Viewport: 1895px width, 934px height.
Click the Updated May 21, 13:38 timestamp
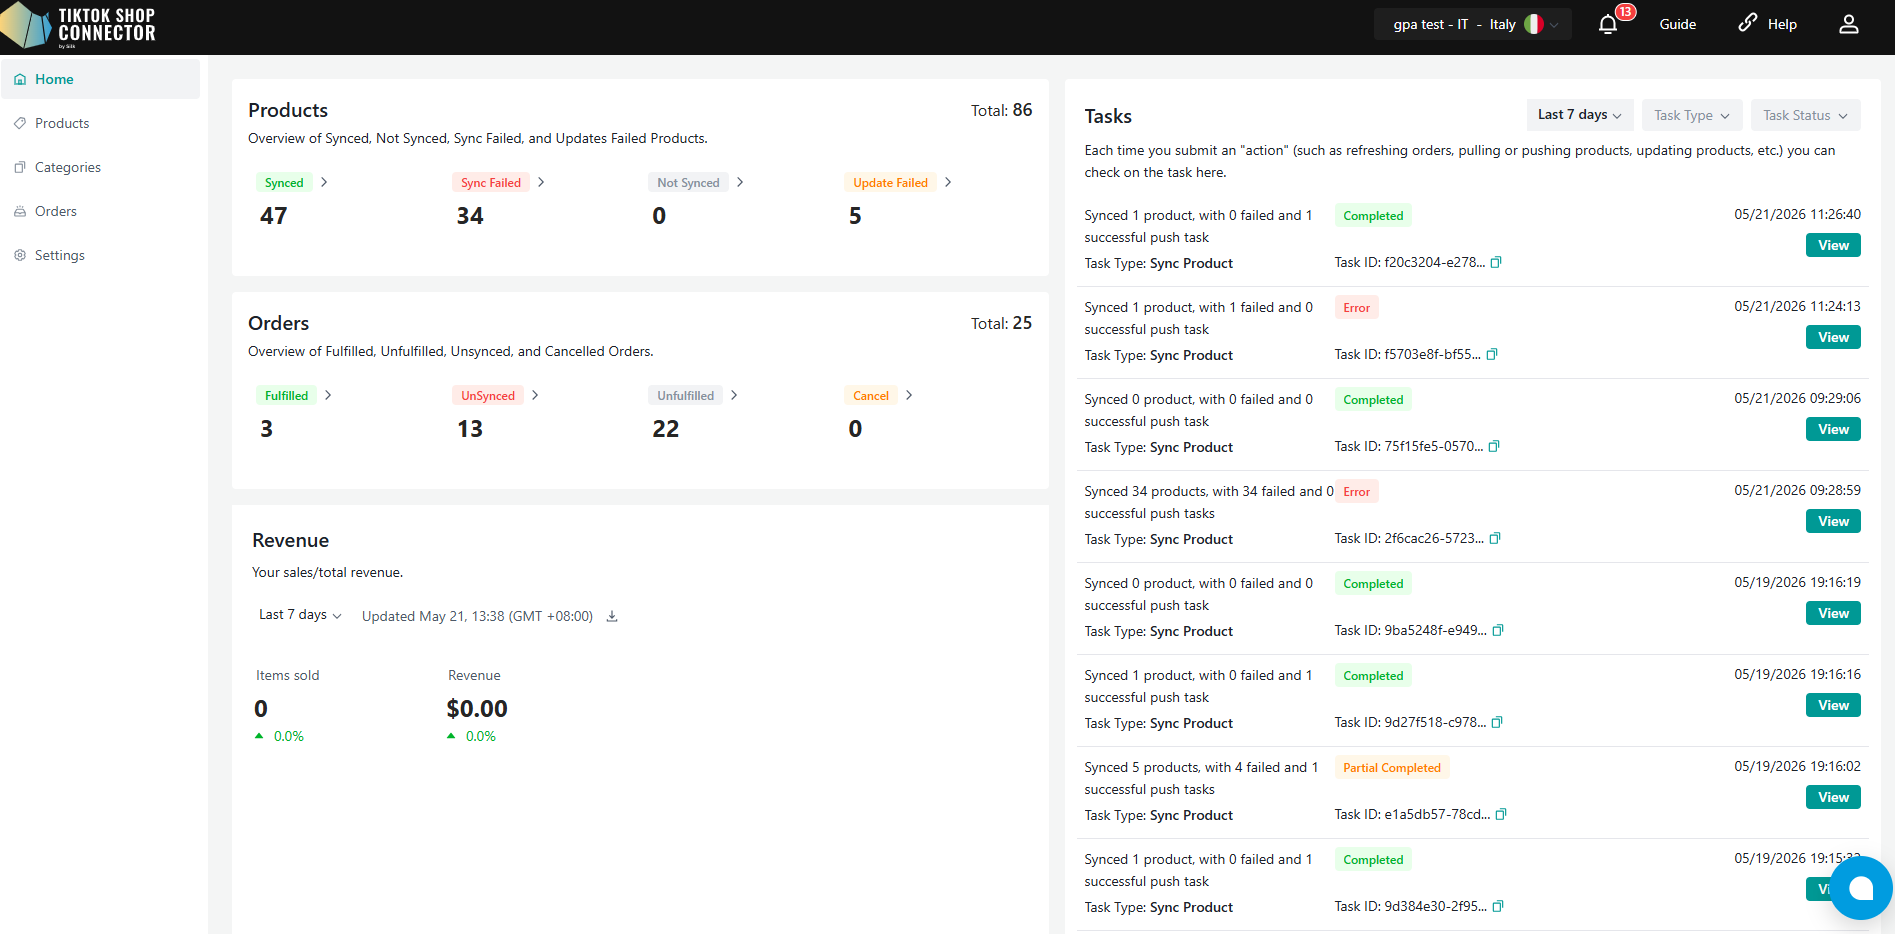click(x=477, y=616)
